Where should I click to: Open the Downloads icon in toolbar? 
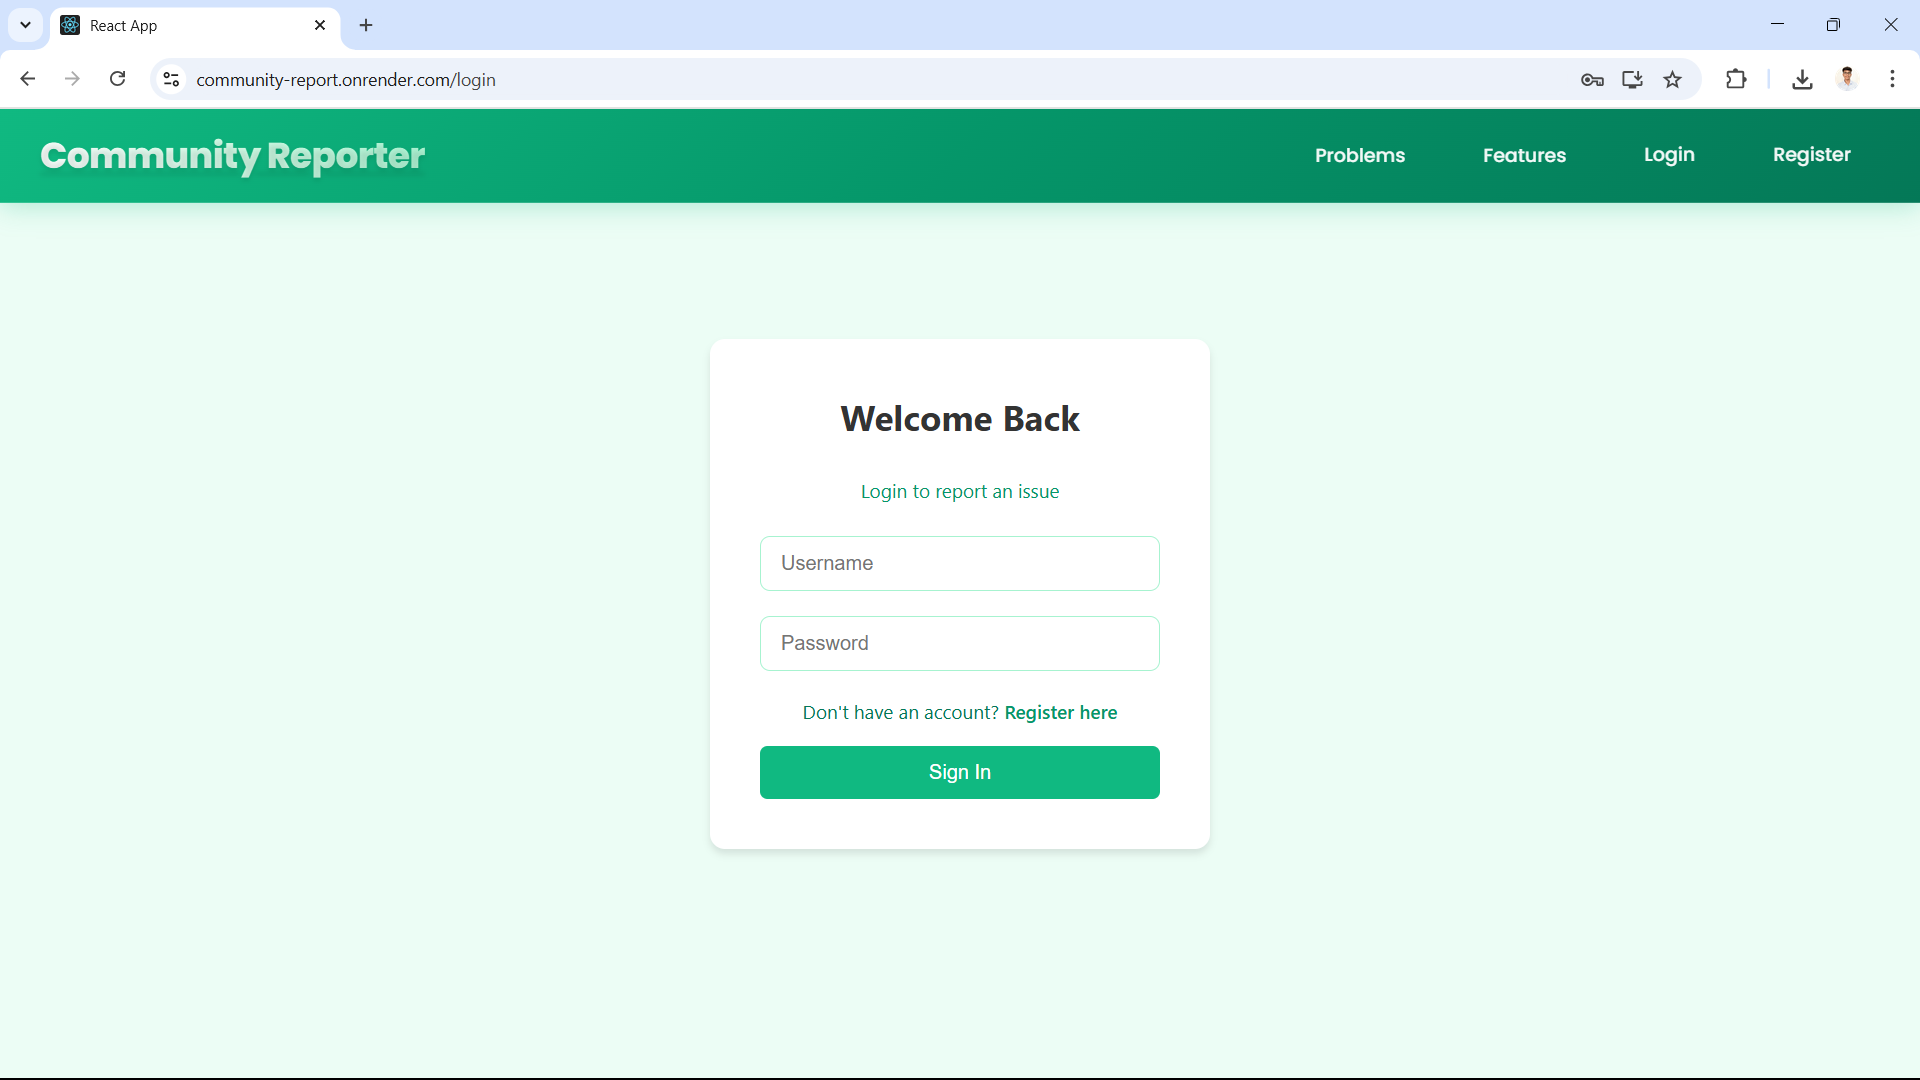tap(1802, 79)
